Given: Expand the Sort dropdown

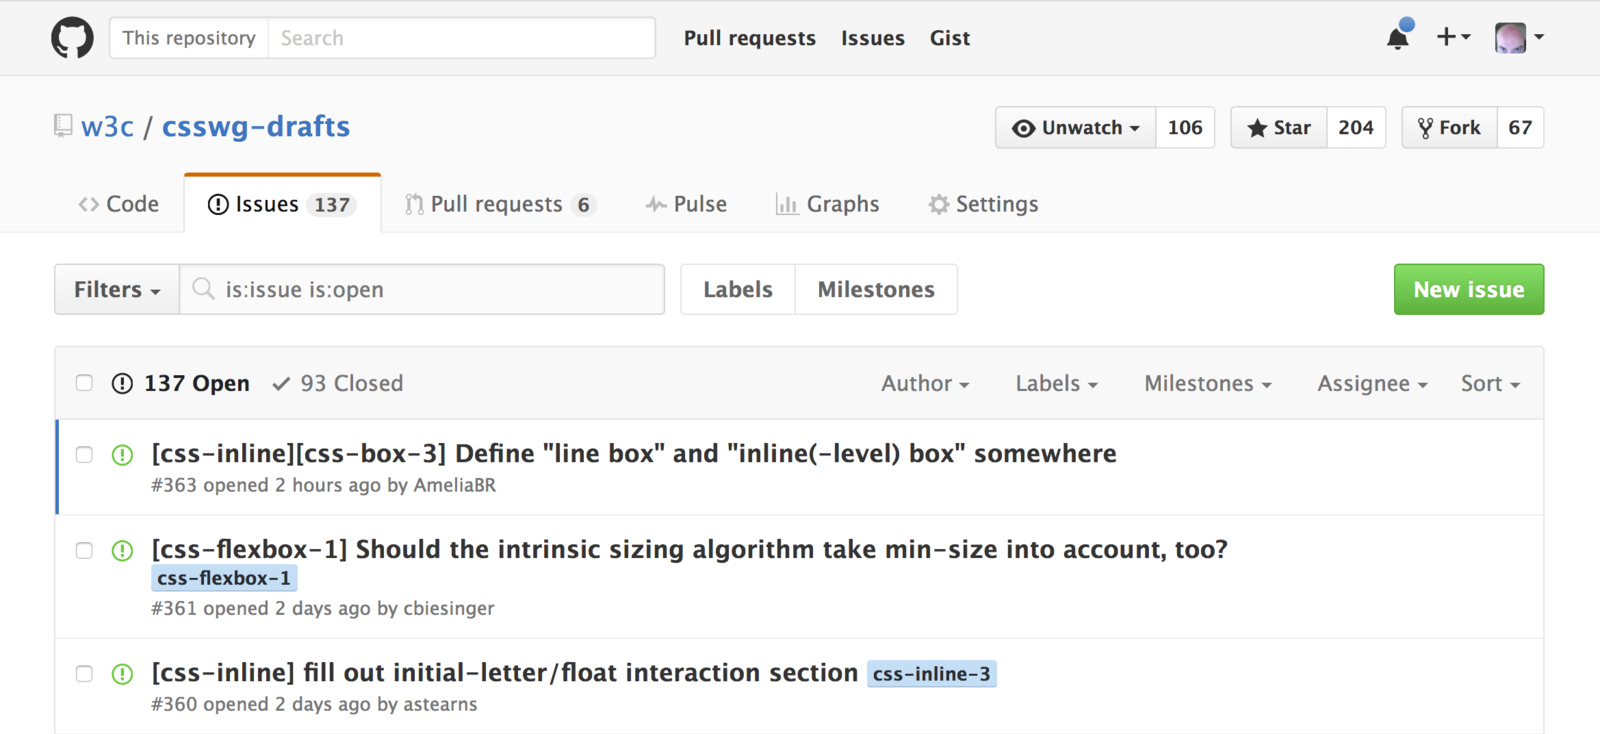Looking at the screenshot, I should (1489, 384).
